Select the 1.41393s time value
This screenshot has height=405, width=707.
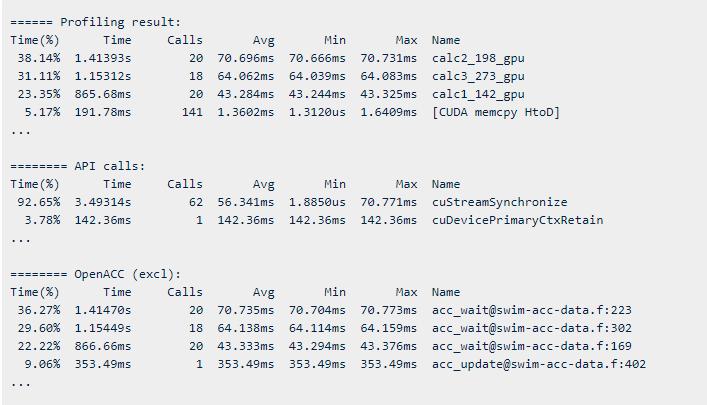tap(103, 58)
